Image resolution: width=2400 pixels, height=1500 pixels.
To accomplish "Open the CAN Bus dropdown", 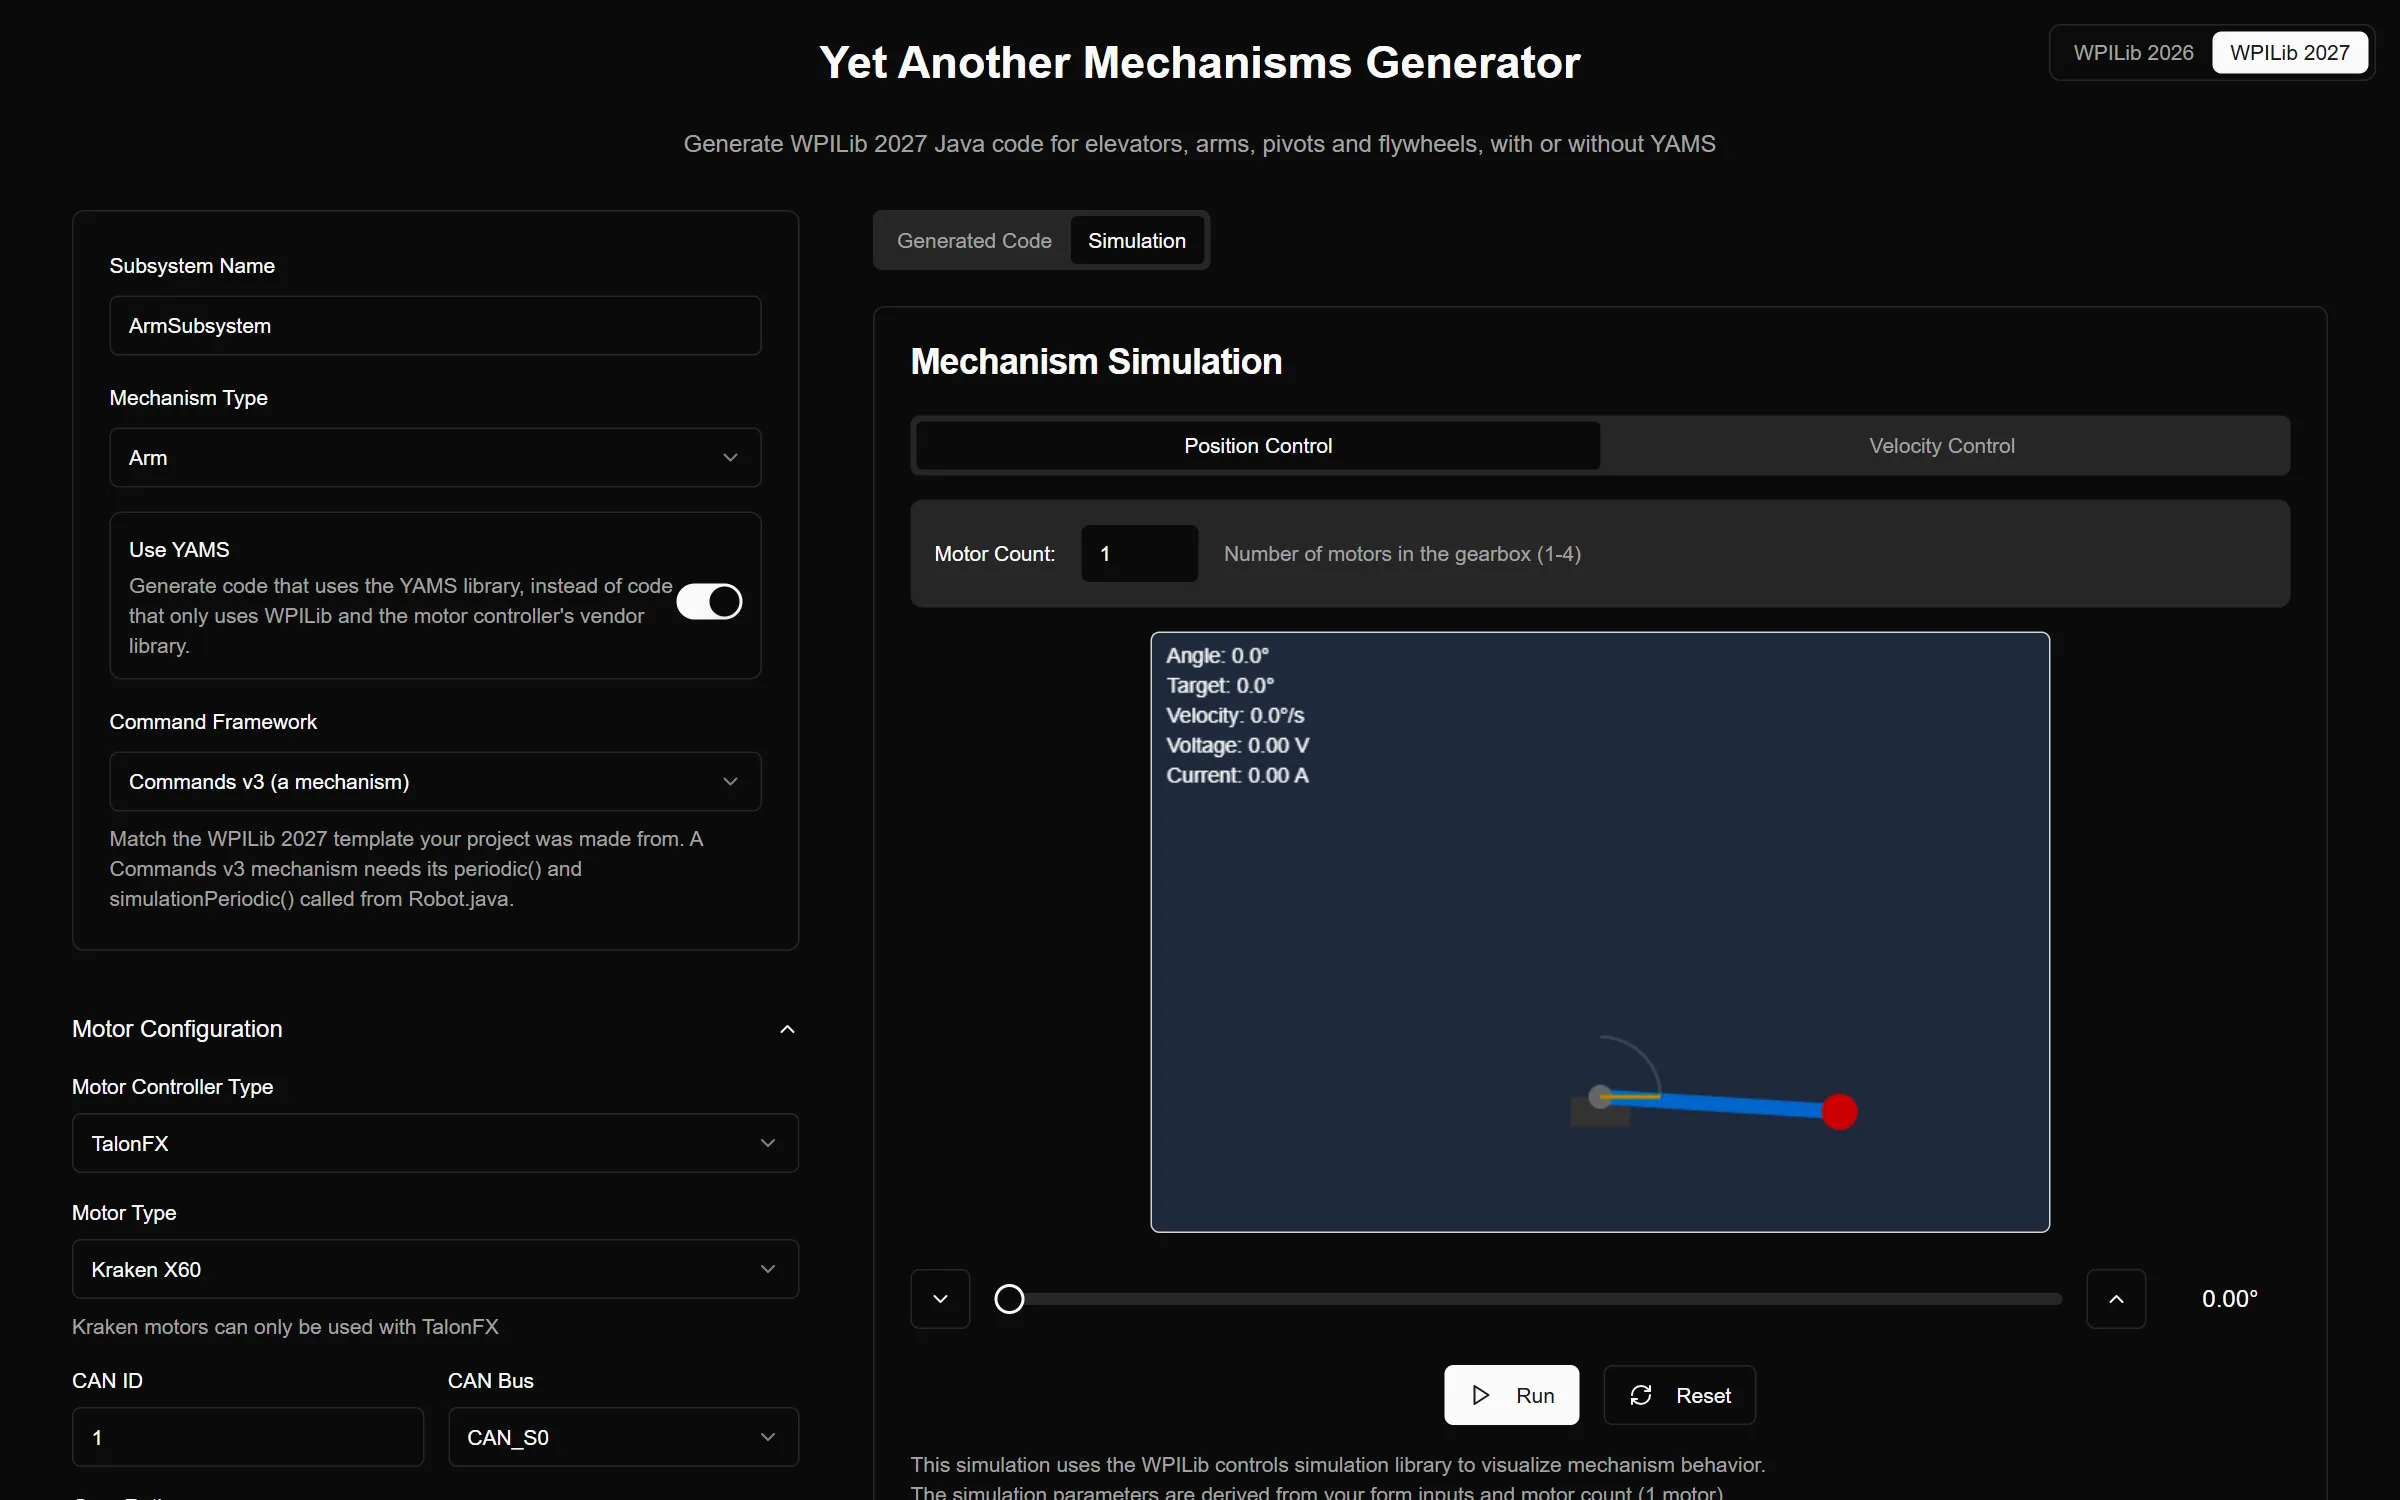I will coord(623,1438).
